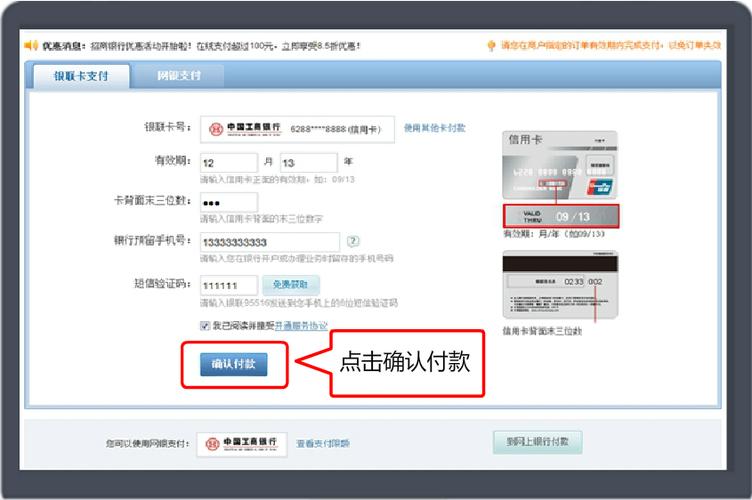Click the UnionPay logo on the sample card
Viewport: 752px width, 500px height.
599,187
